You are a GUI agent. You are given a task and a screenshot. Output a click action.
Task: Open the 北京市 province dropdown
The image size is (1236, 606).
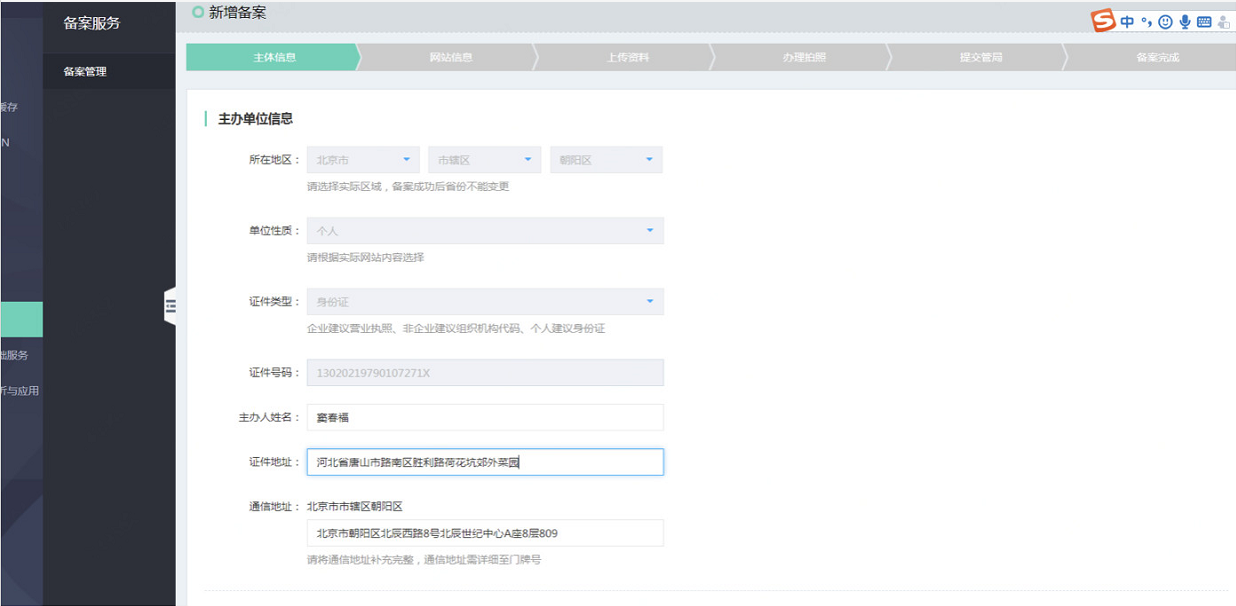363,160
